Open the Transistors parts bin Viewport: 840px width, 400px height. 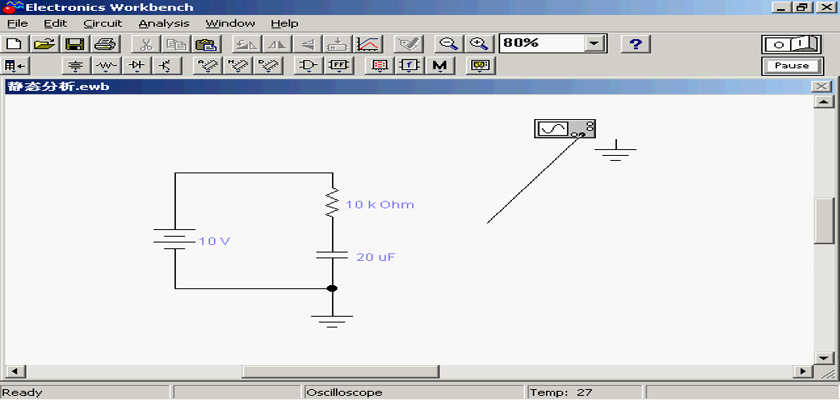(x=167, y=66)
